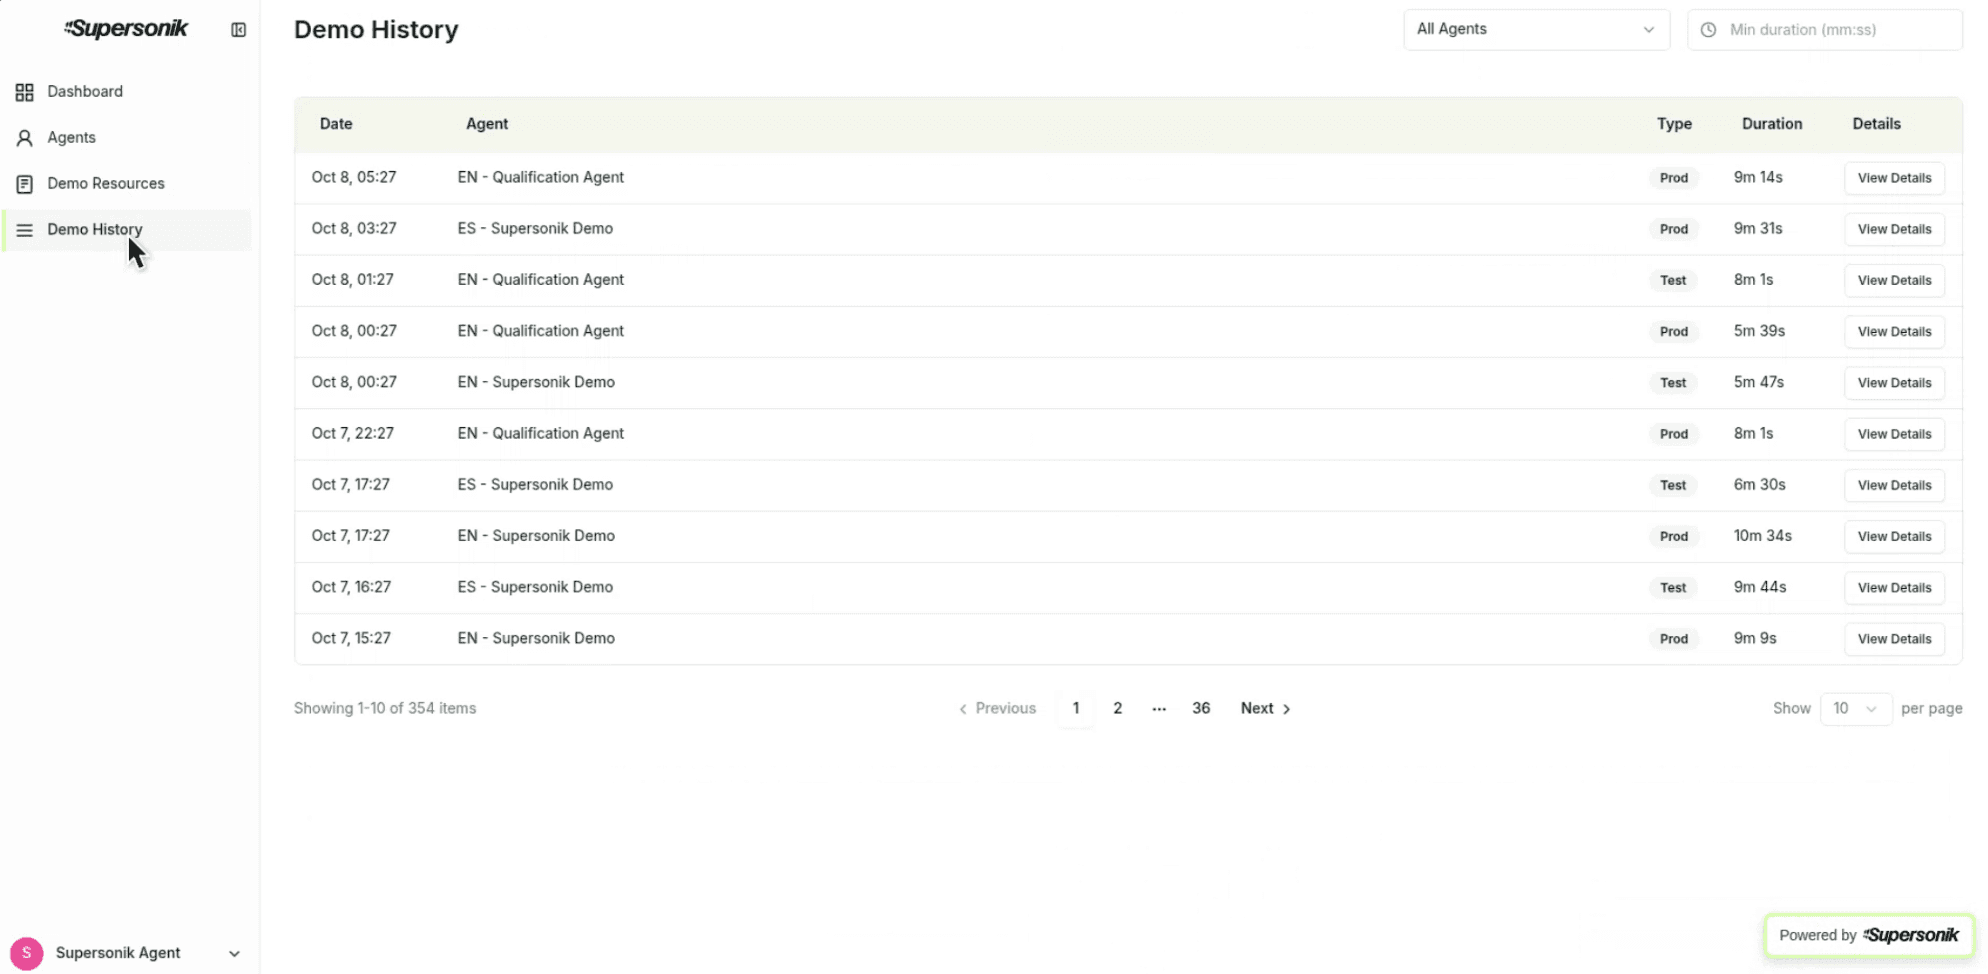The width and height of the screenshot is (1988, 974).
Task: View details for Oct 7, 16:27 demo
Action: point(1894,588)
